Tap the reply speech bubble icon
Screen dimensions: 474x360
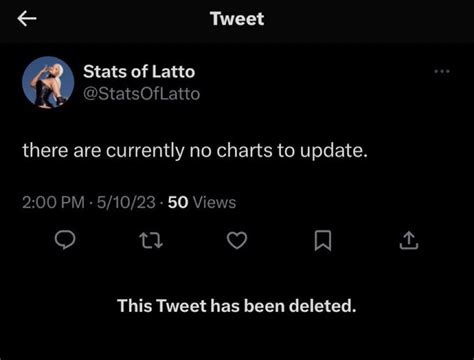coord(65,240)
